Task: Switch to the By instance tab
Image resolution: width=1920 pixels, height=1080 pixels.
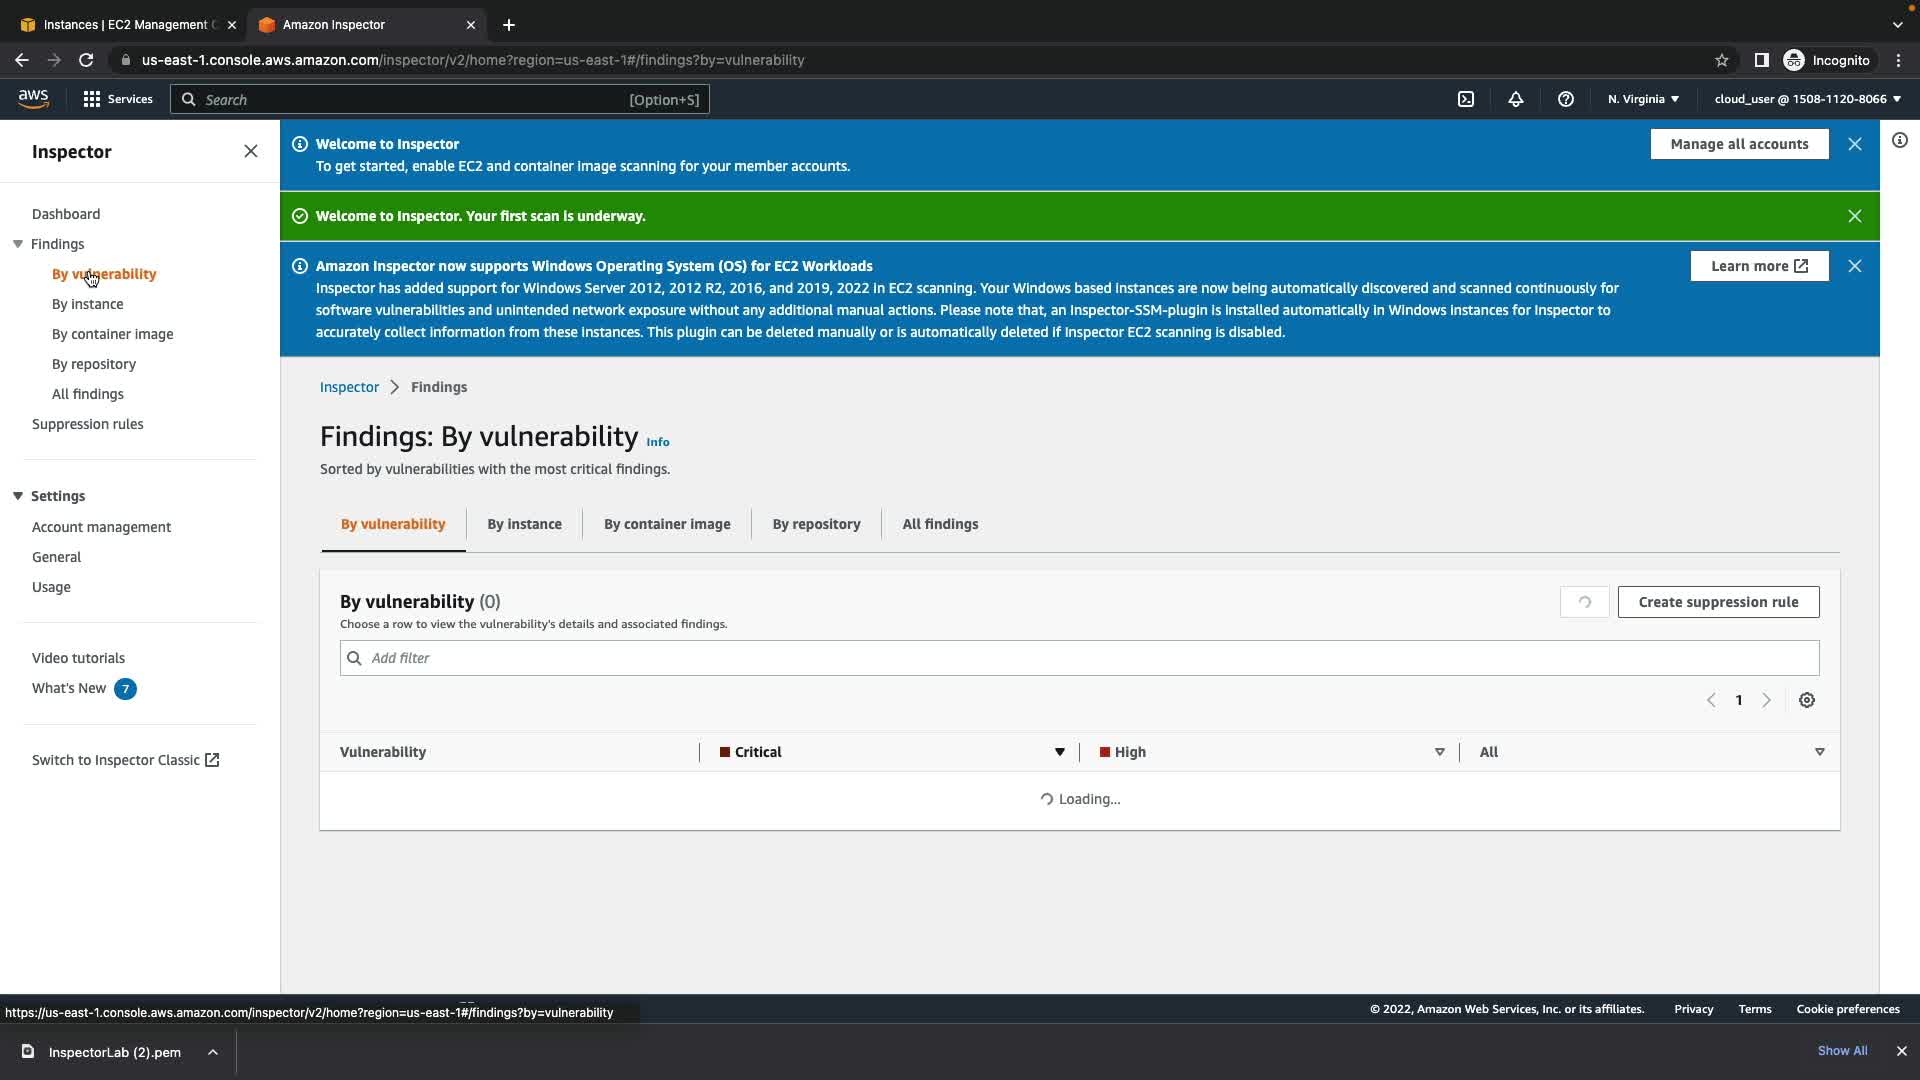Action: pyautogui.click(x=524, y=524)
